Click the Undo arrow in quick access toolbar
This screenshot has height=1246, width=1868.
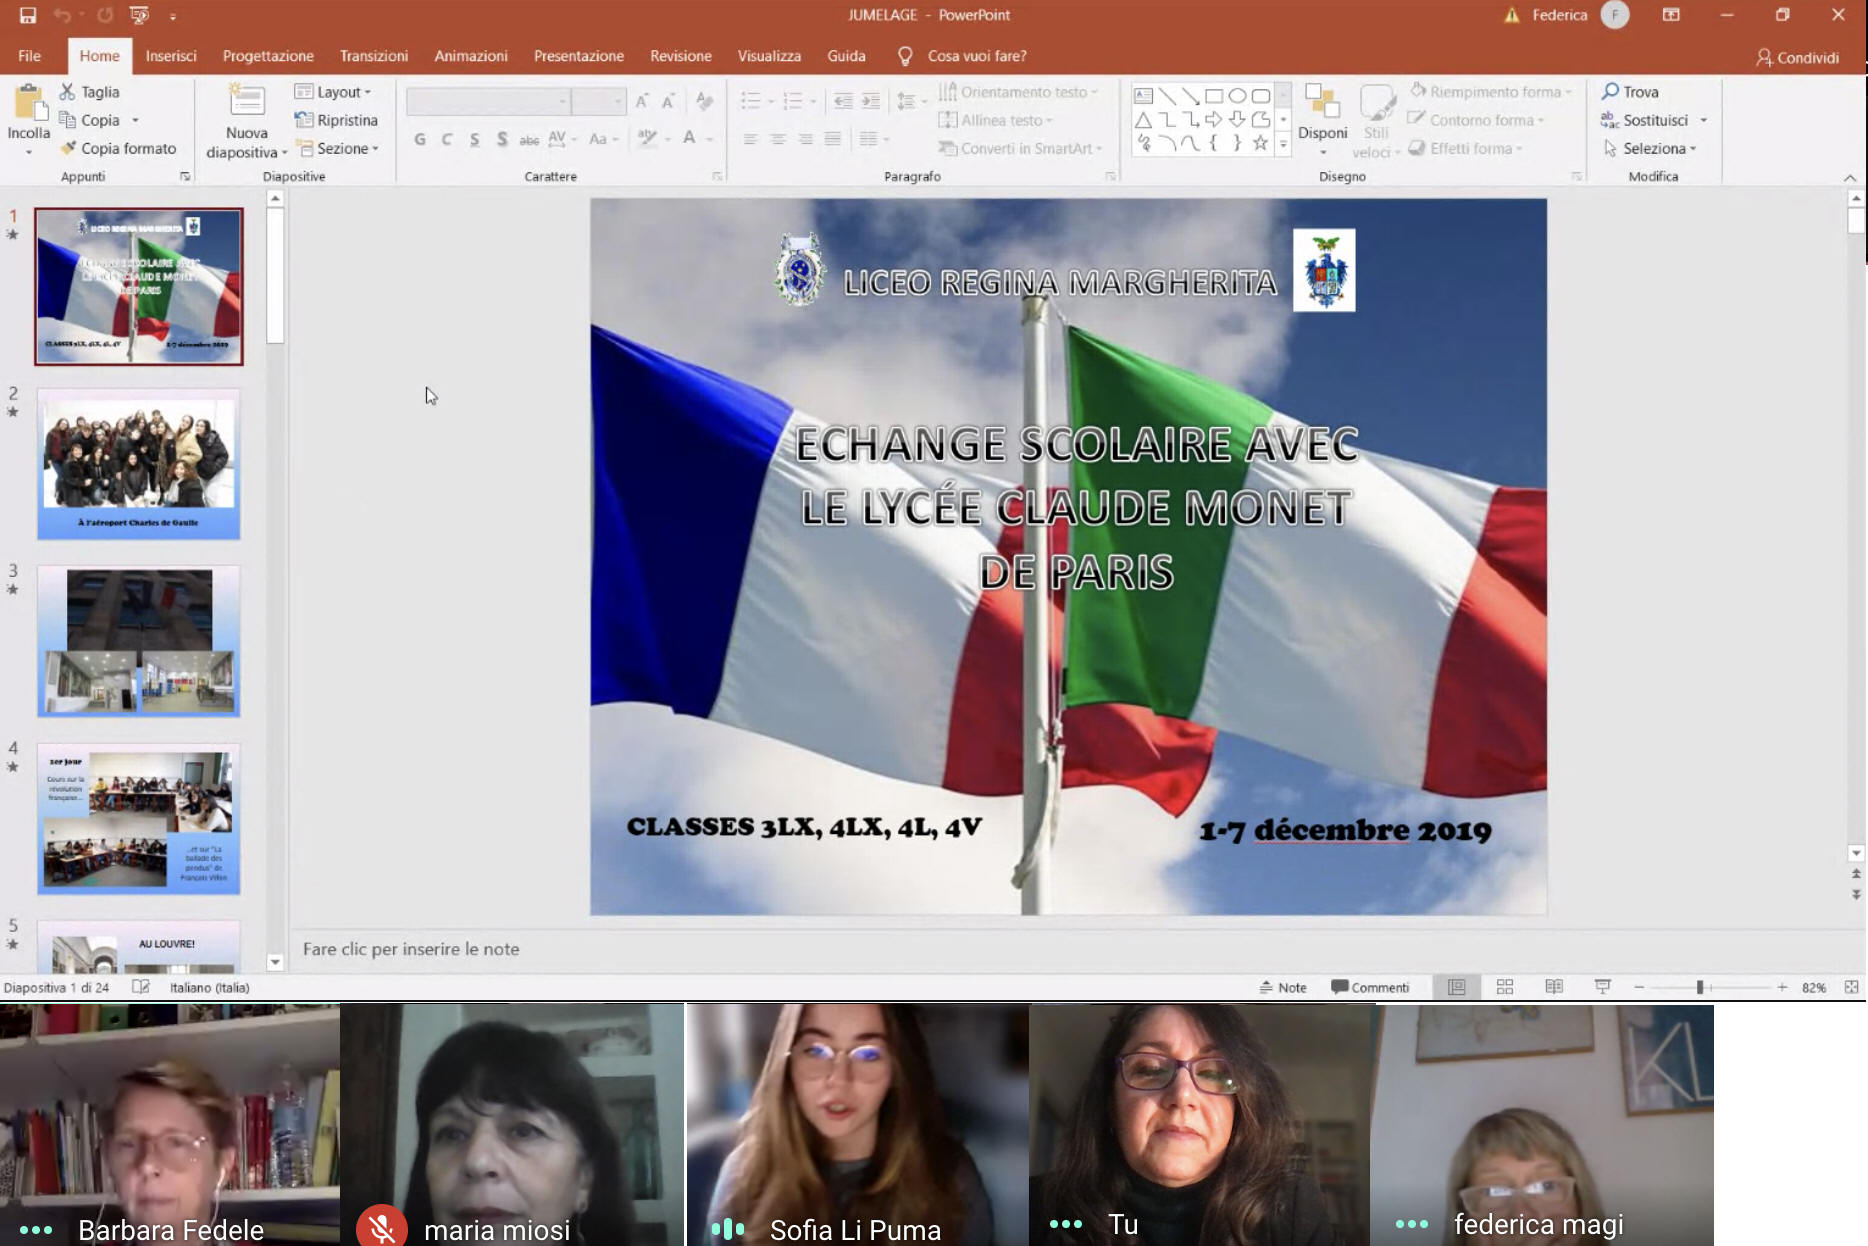[62, 15]
